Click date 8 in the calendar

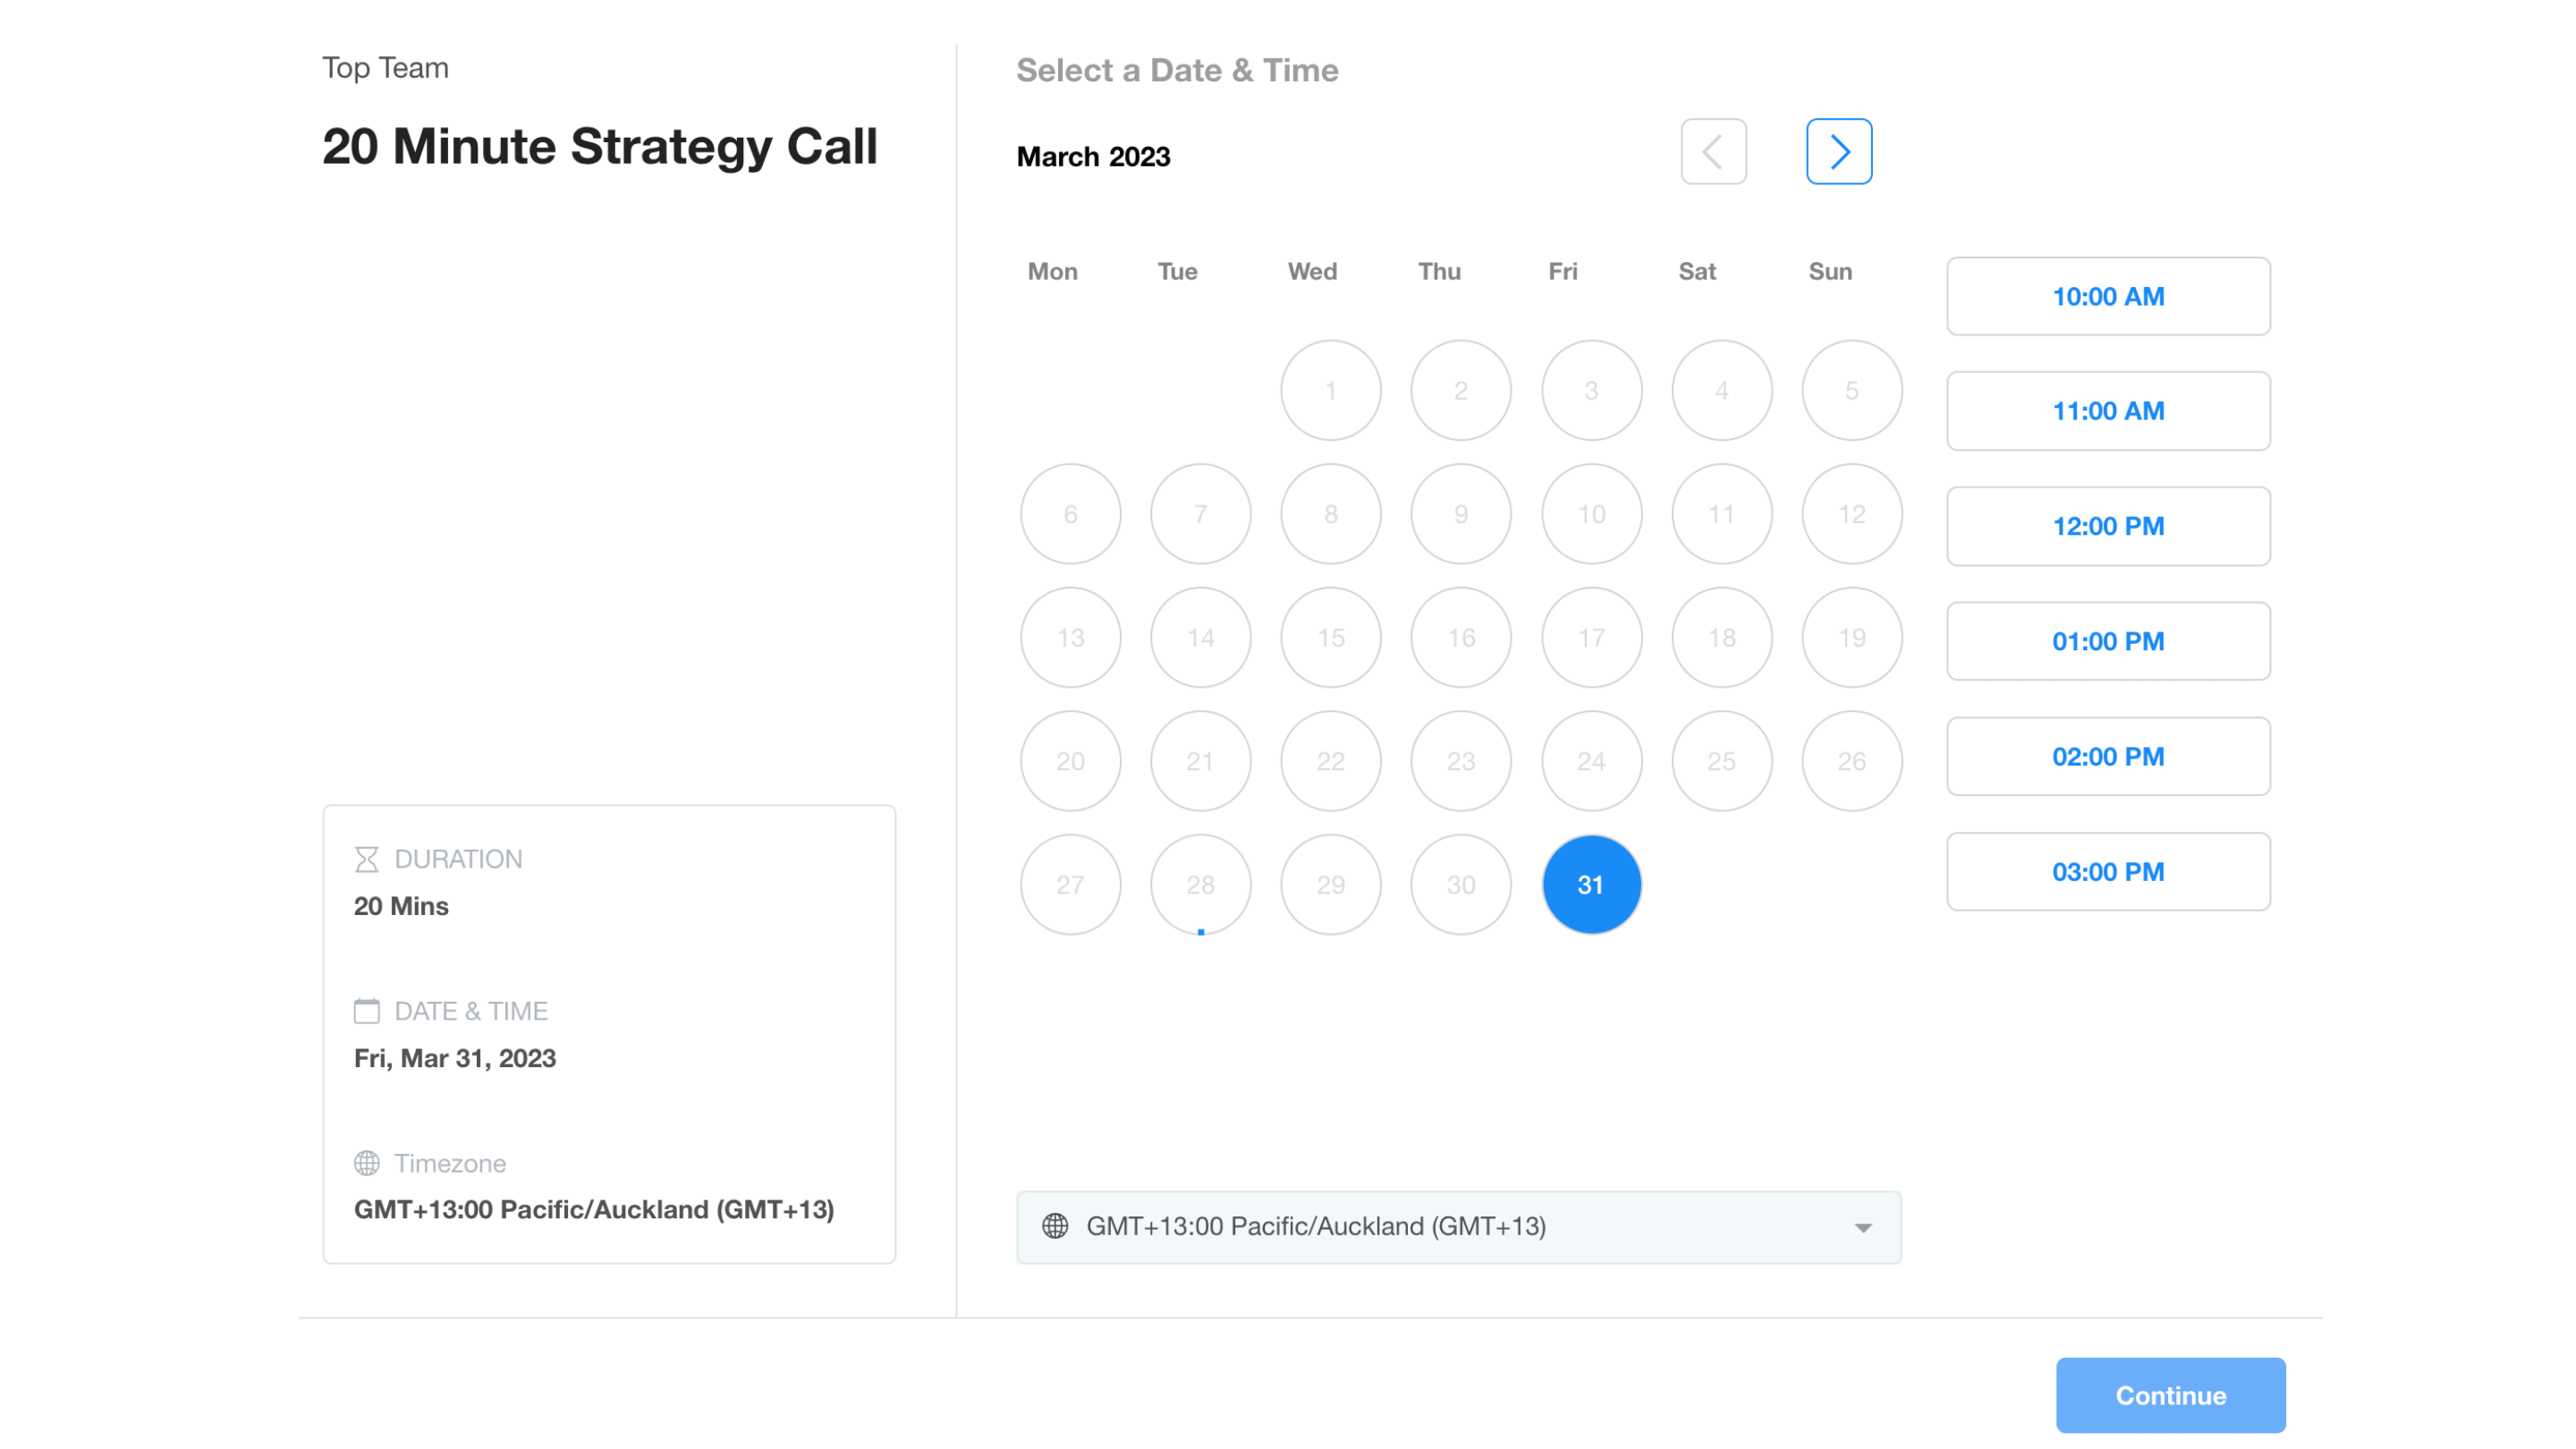pyautogui.click(x=1330, y=514)
